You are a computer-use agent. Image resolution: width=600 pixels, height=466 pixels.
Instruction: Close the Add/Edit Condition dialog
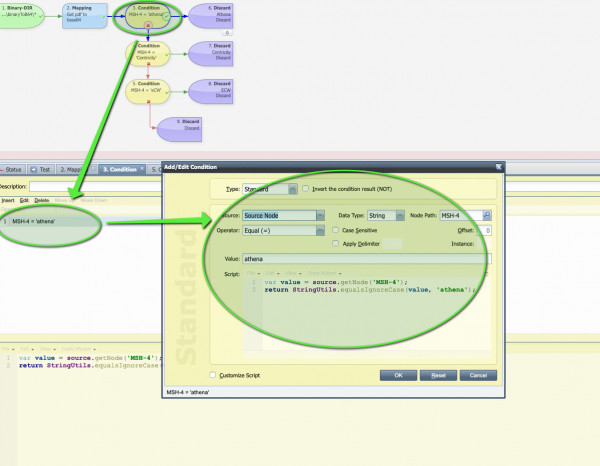click(499, 167)
